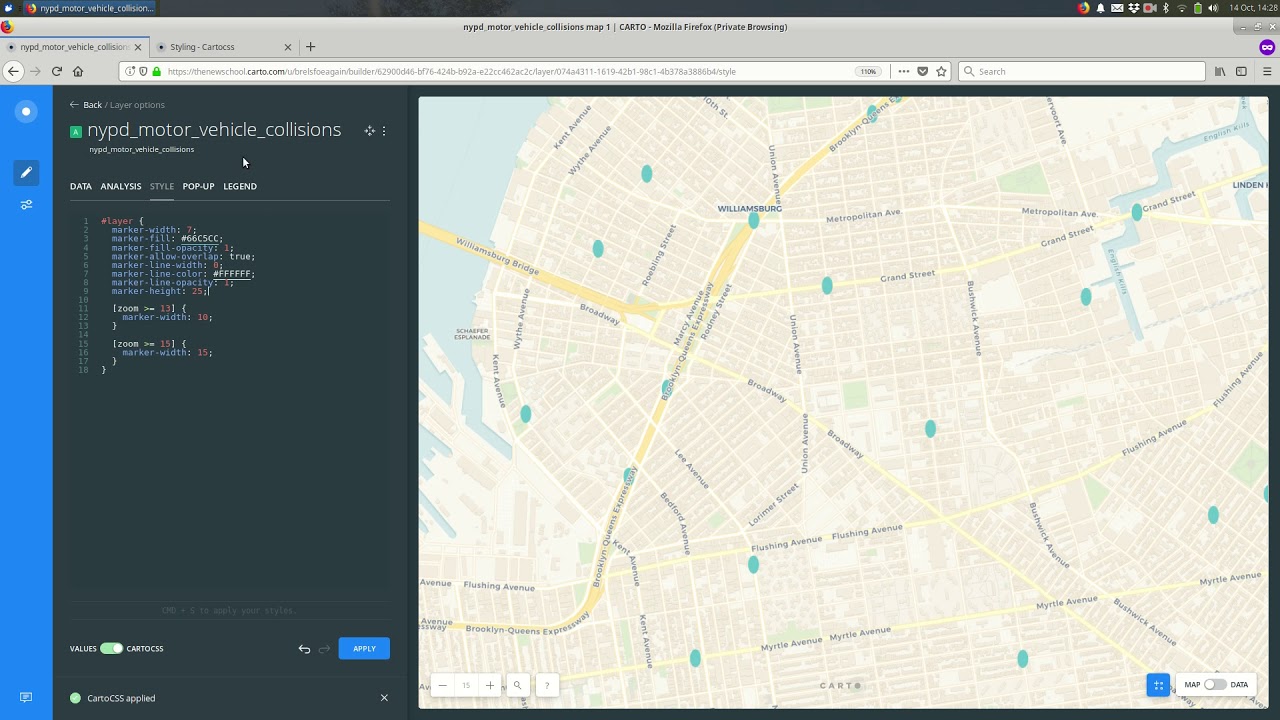The height and width of the screenshot is (720, 1280).
Task: Undo the last CartoCSS change
Action: (304, 649)
